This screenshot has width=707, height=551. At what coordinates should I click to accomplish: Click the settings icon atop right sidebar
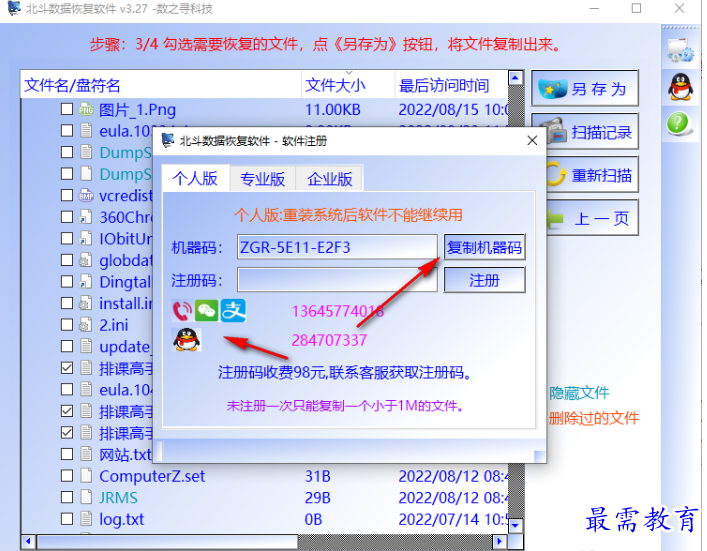[x=680, y=50]
